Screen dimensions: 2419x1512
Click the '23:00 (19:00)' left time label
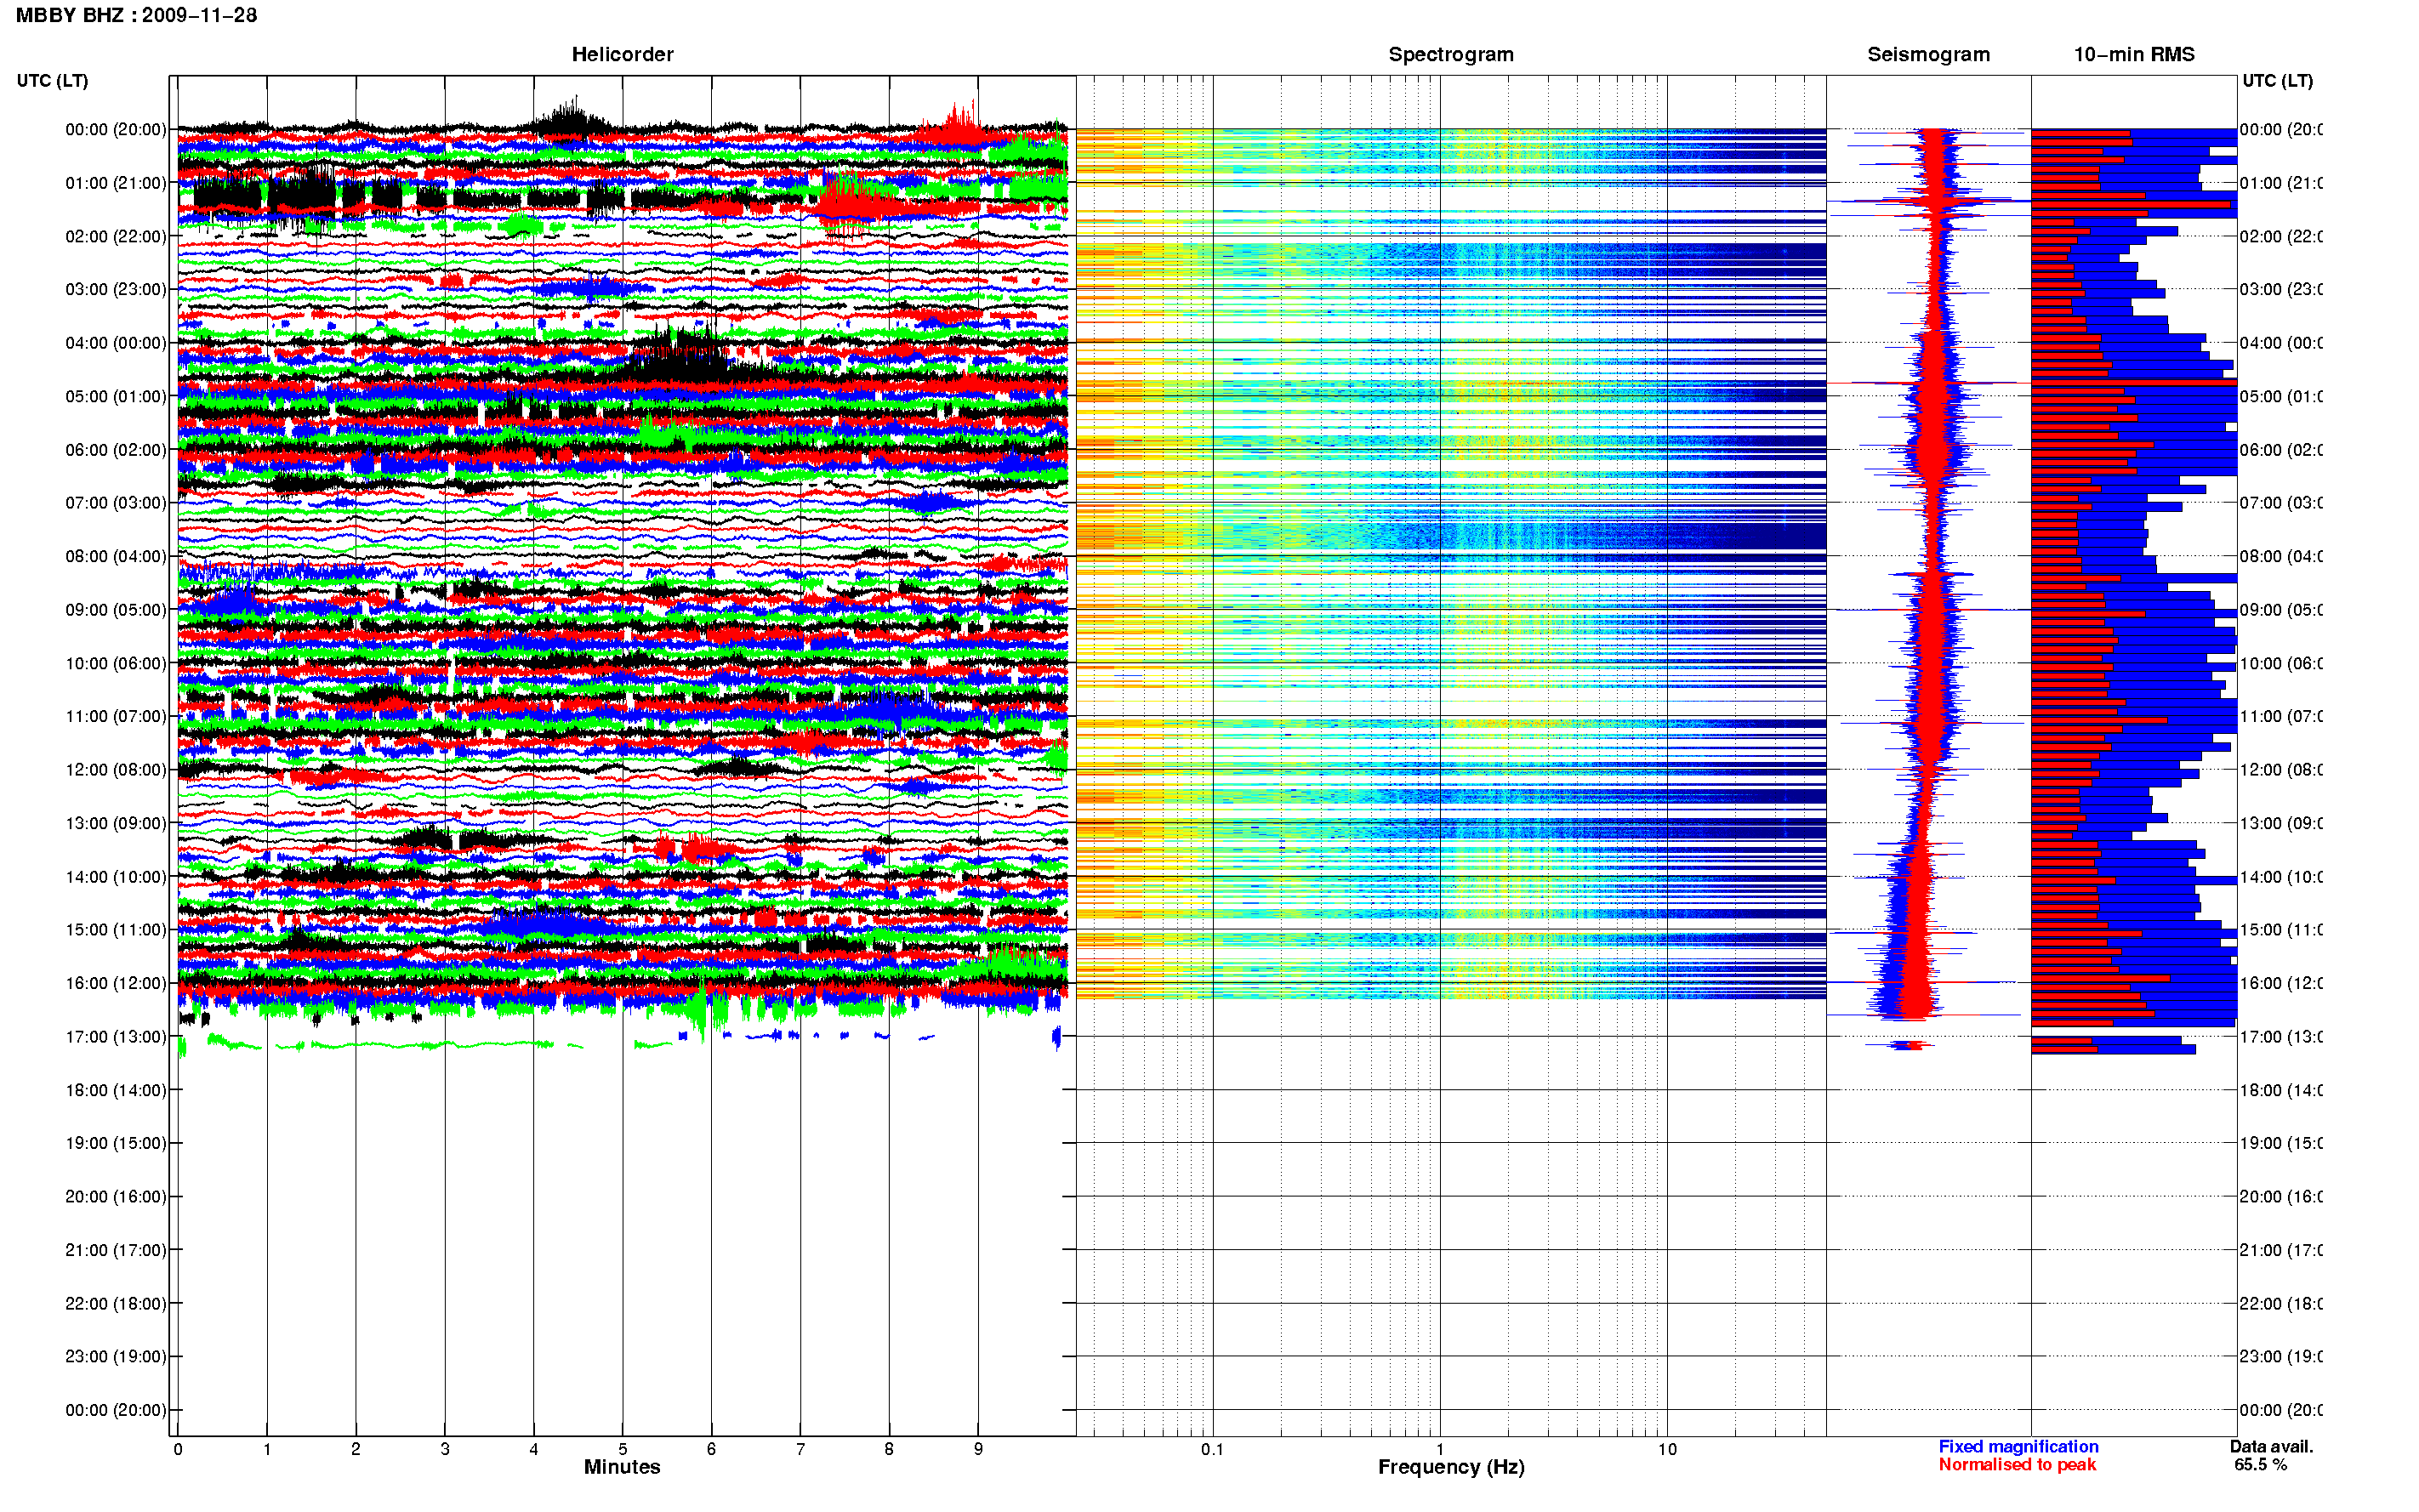[116, 1357]
